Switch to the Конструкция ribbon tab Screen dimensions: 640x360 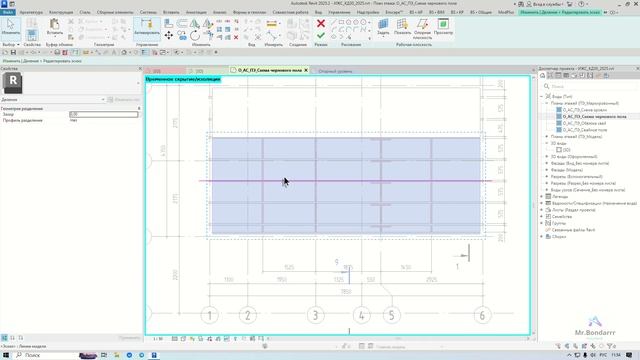point(61,12)
